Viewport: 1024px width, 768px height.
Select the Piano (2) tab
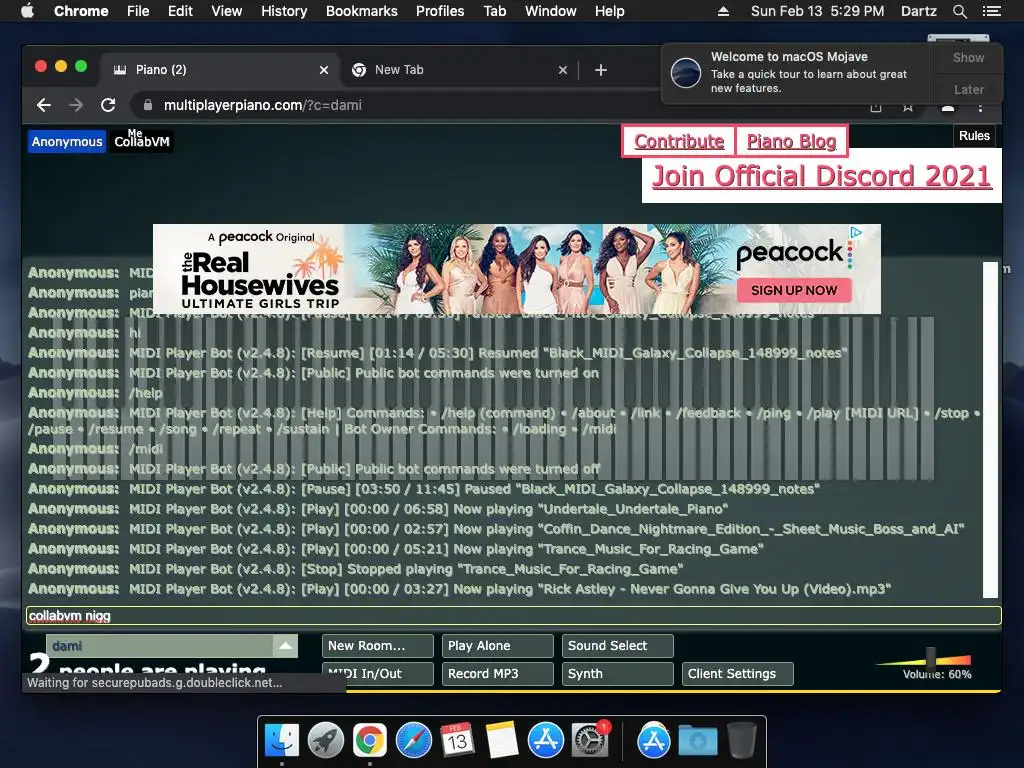click(x=219, y=70)
